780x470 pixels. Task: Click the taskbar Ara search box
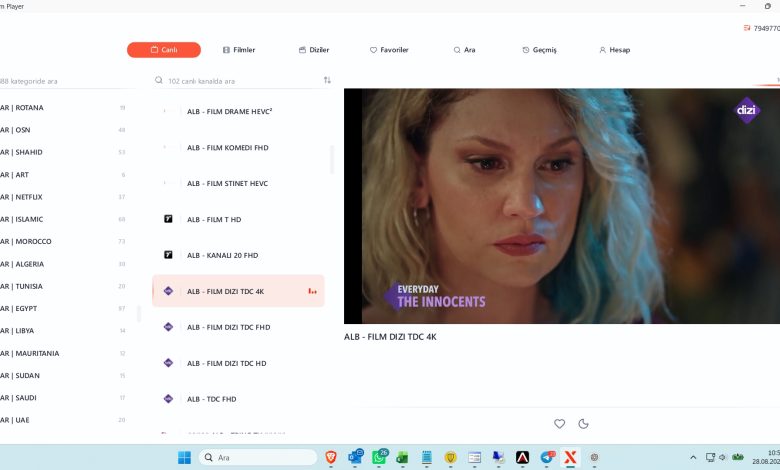(258, 458)
